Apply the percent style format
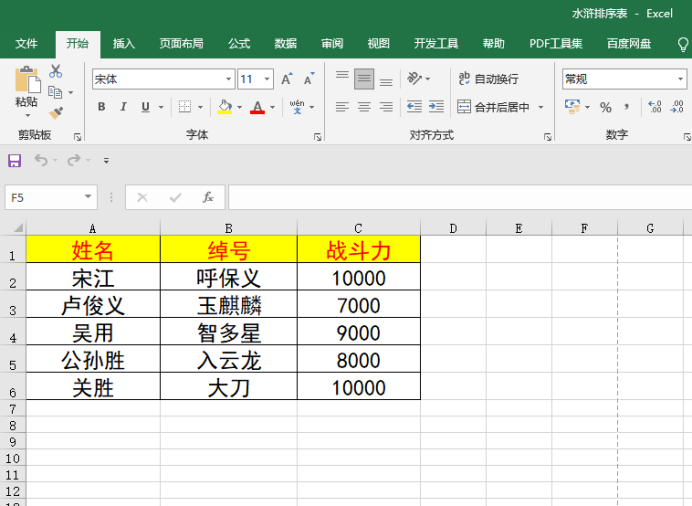692x506 pixels. (x=606, y=107)
